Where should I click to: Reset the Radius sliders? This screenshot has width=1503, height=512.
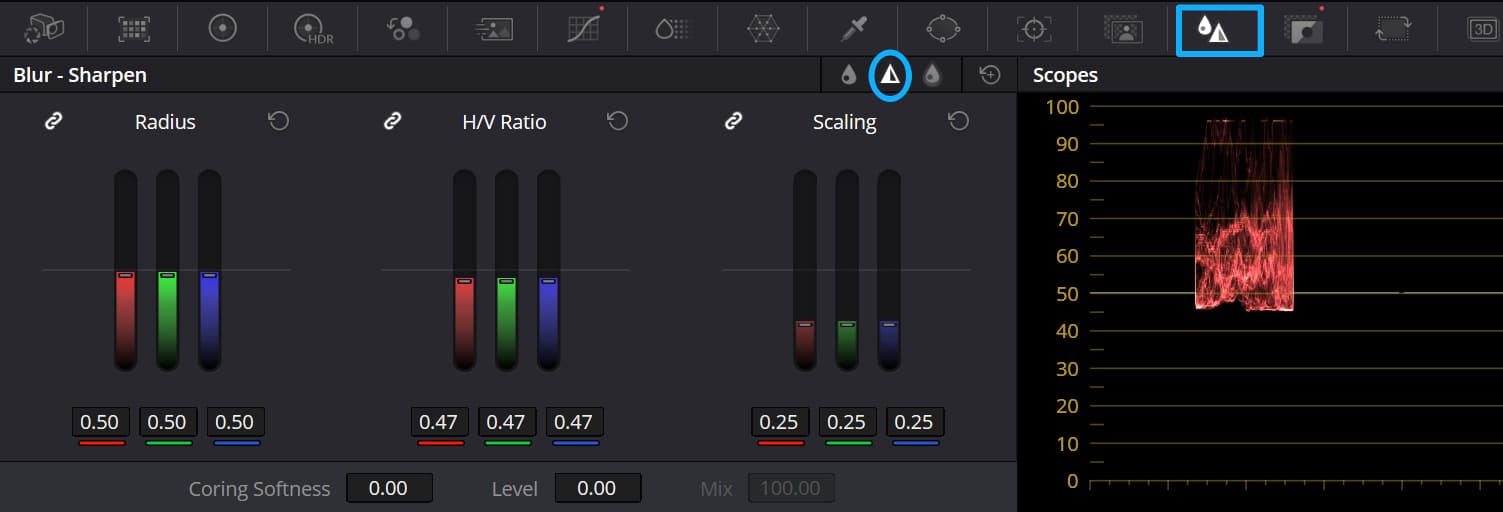click(279, 121)
